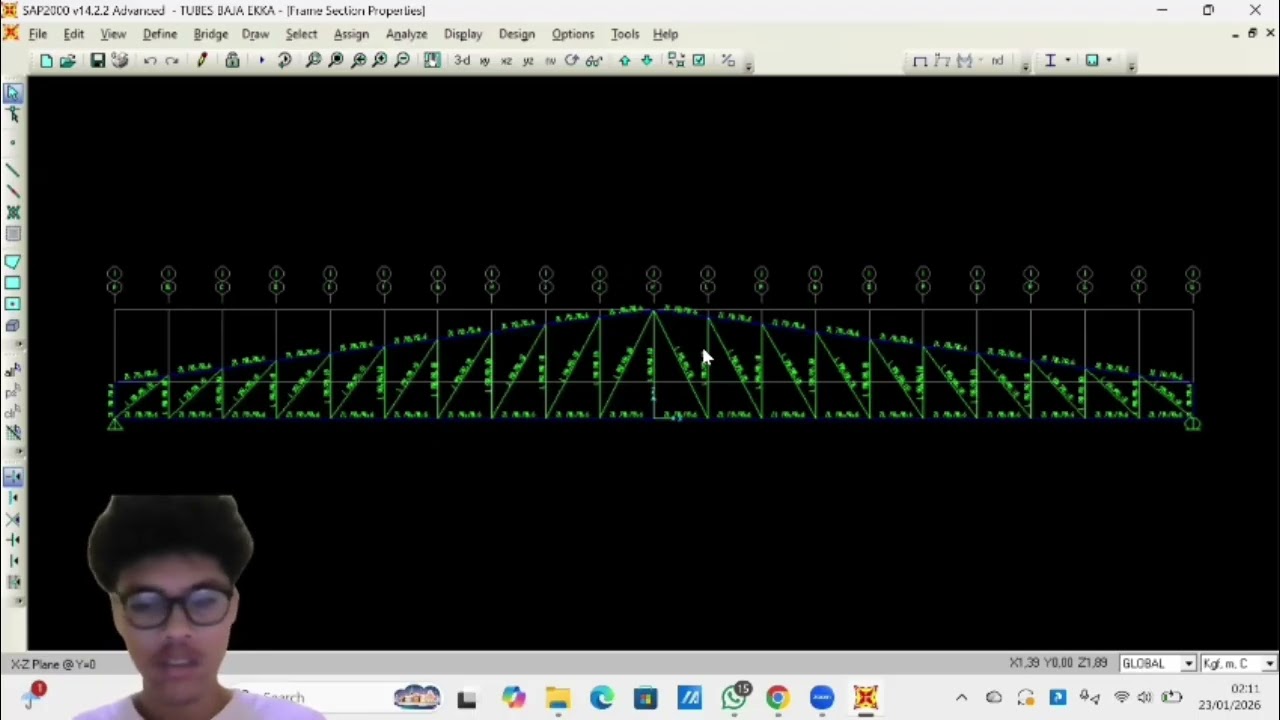Show the deformed shape
Viewport: 1280px width, 720px height.
pos(942,61)
